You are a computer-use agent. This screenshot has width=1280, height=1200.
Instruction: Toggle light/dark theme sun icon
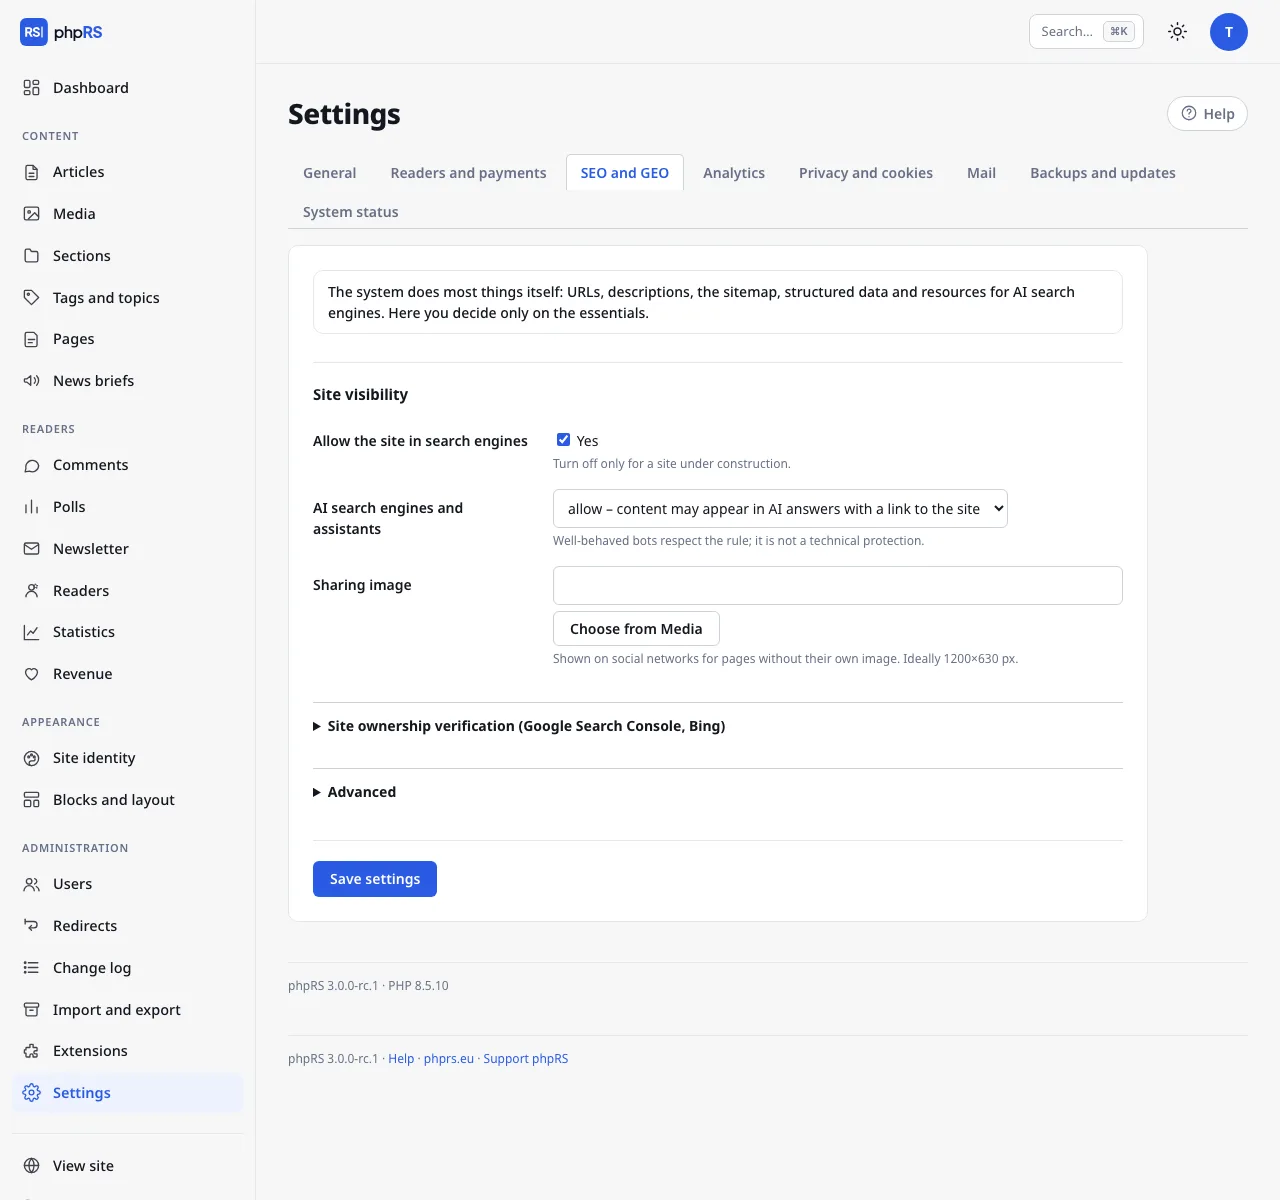pyautogui.click(x=1178, y=32)
